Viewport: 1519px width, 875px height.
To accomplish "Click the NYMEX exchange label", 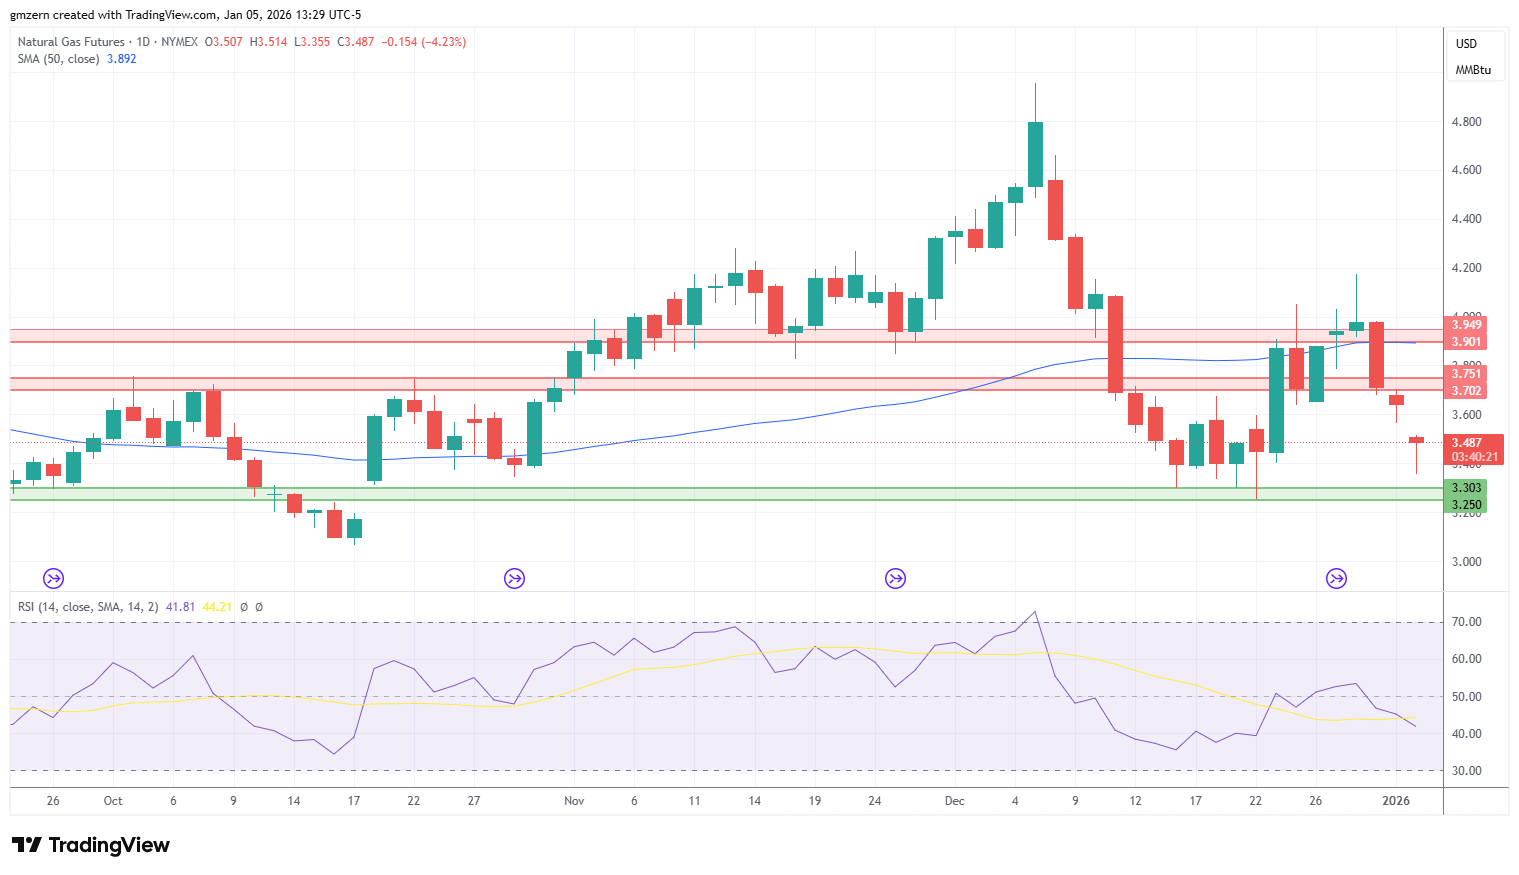I will tap(179, 42).
